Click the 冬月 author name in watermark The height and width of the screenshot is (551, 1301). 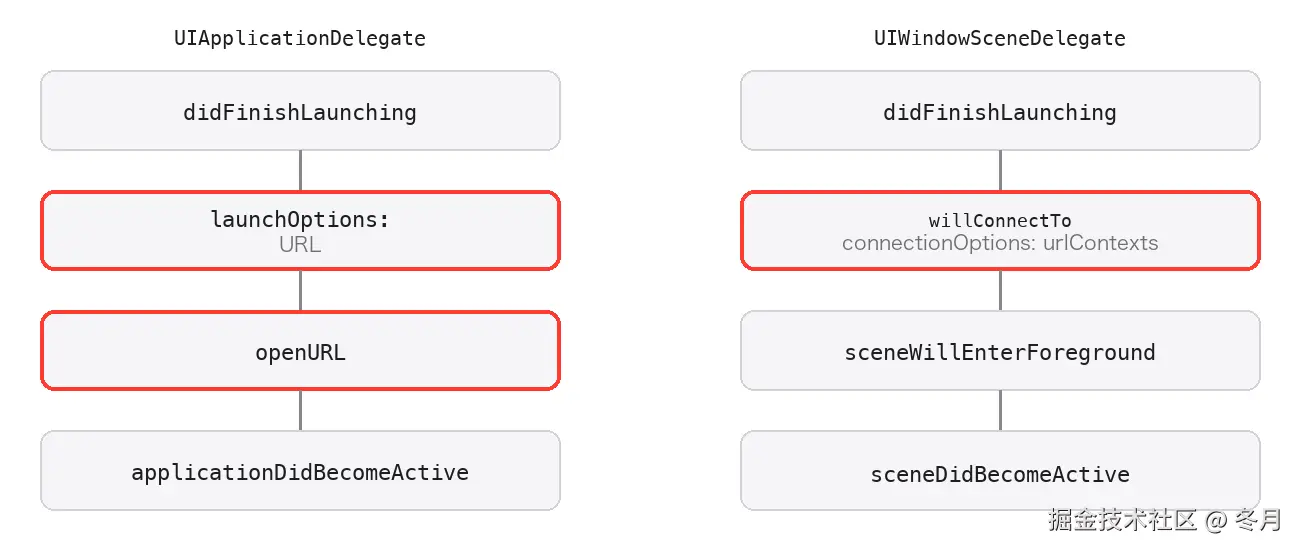point(1258,519)
